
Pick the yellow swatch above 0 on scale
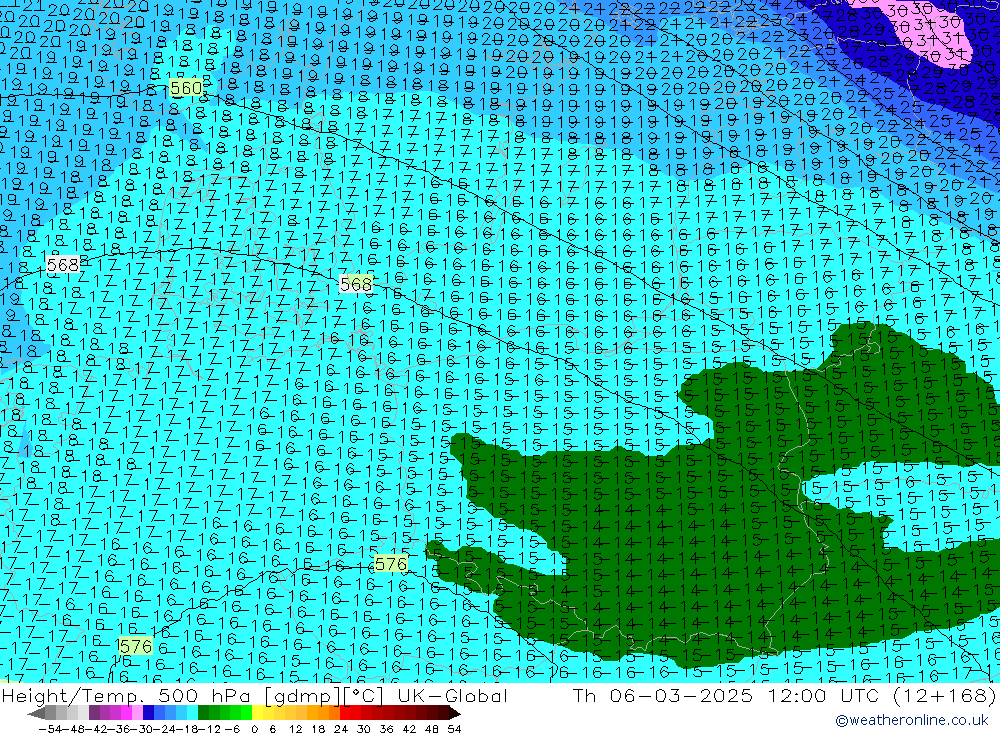point(258,713)
